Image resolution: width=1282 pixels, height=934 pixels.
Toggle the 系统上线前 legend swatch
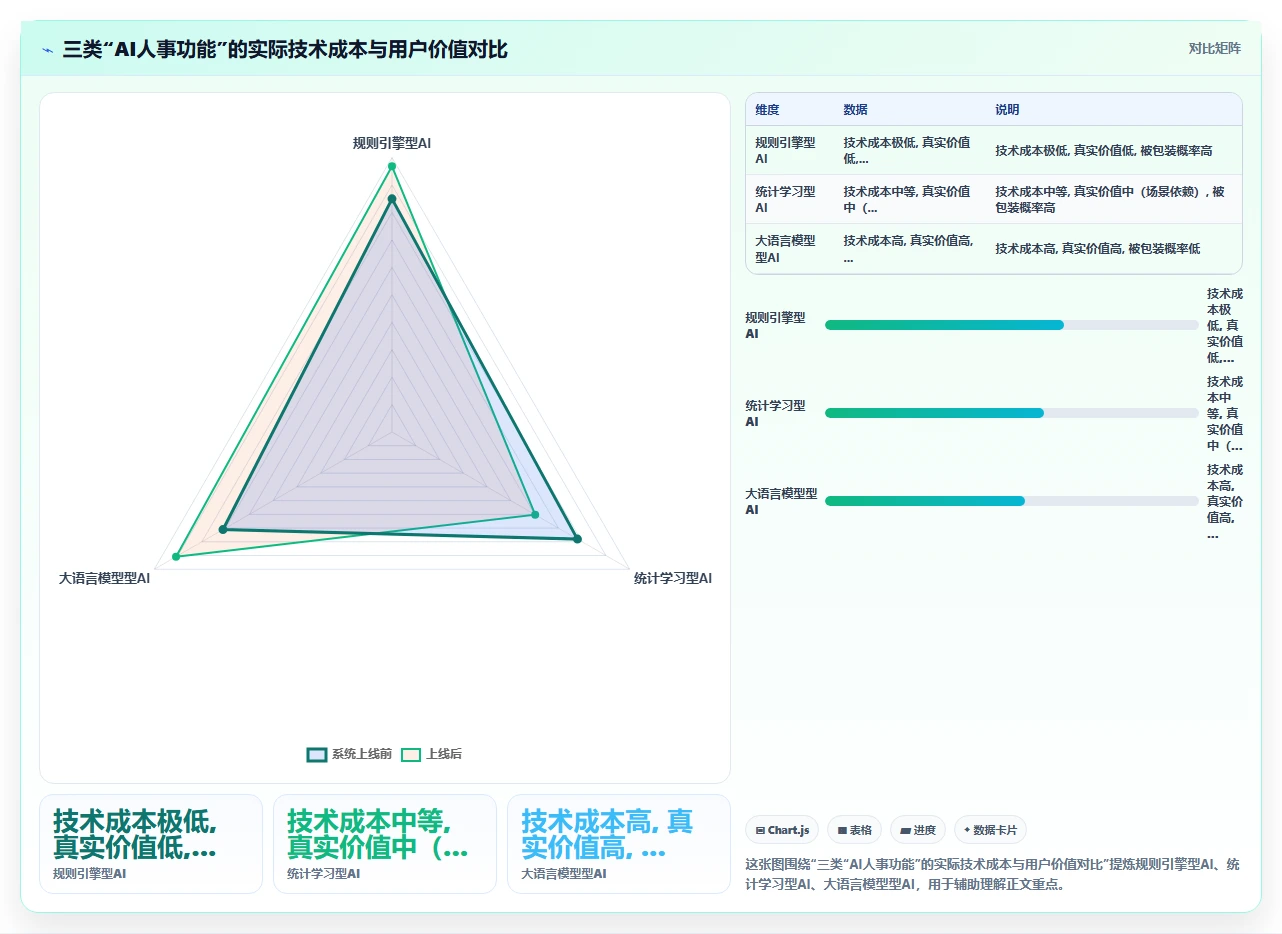317,754
